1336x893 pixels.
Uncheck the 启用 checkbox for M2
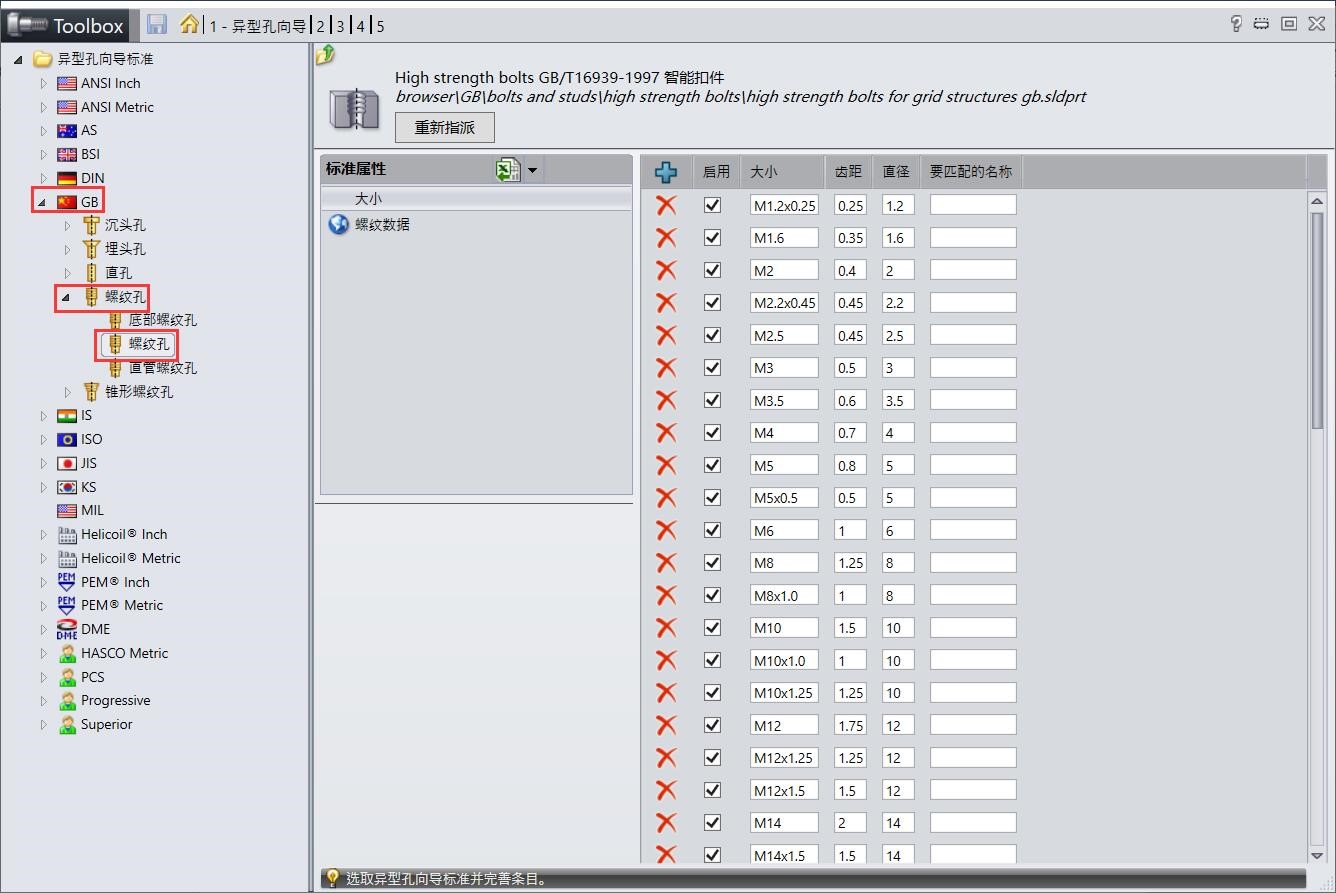point(713,269)
